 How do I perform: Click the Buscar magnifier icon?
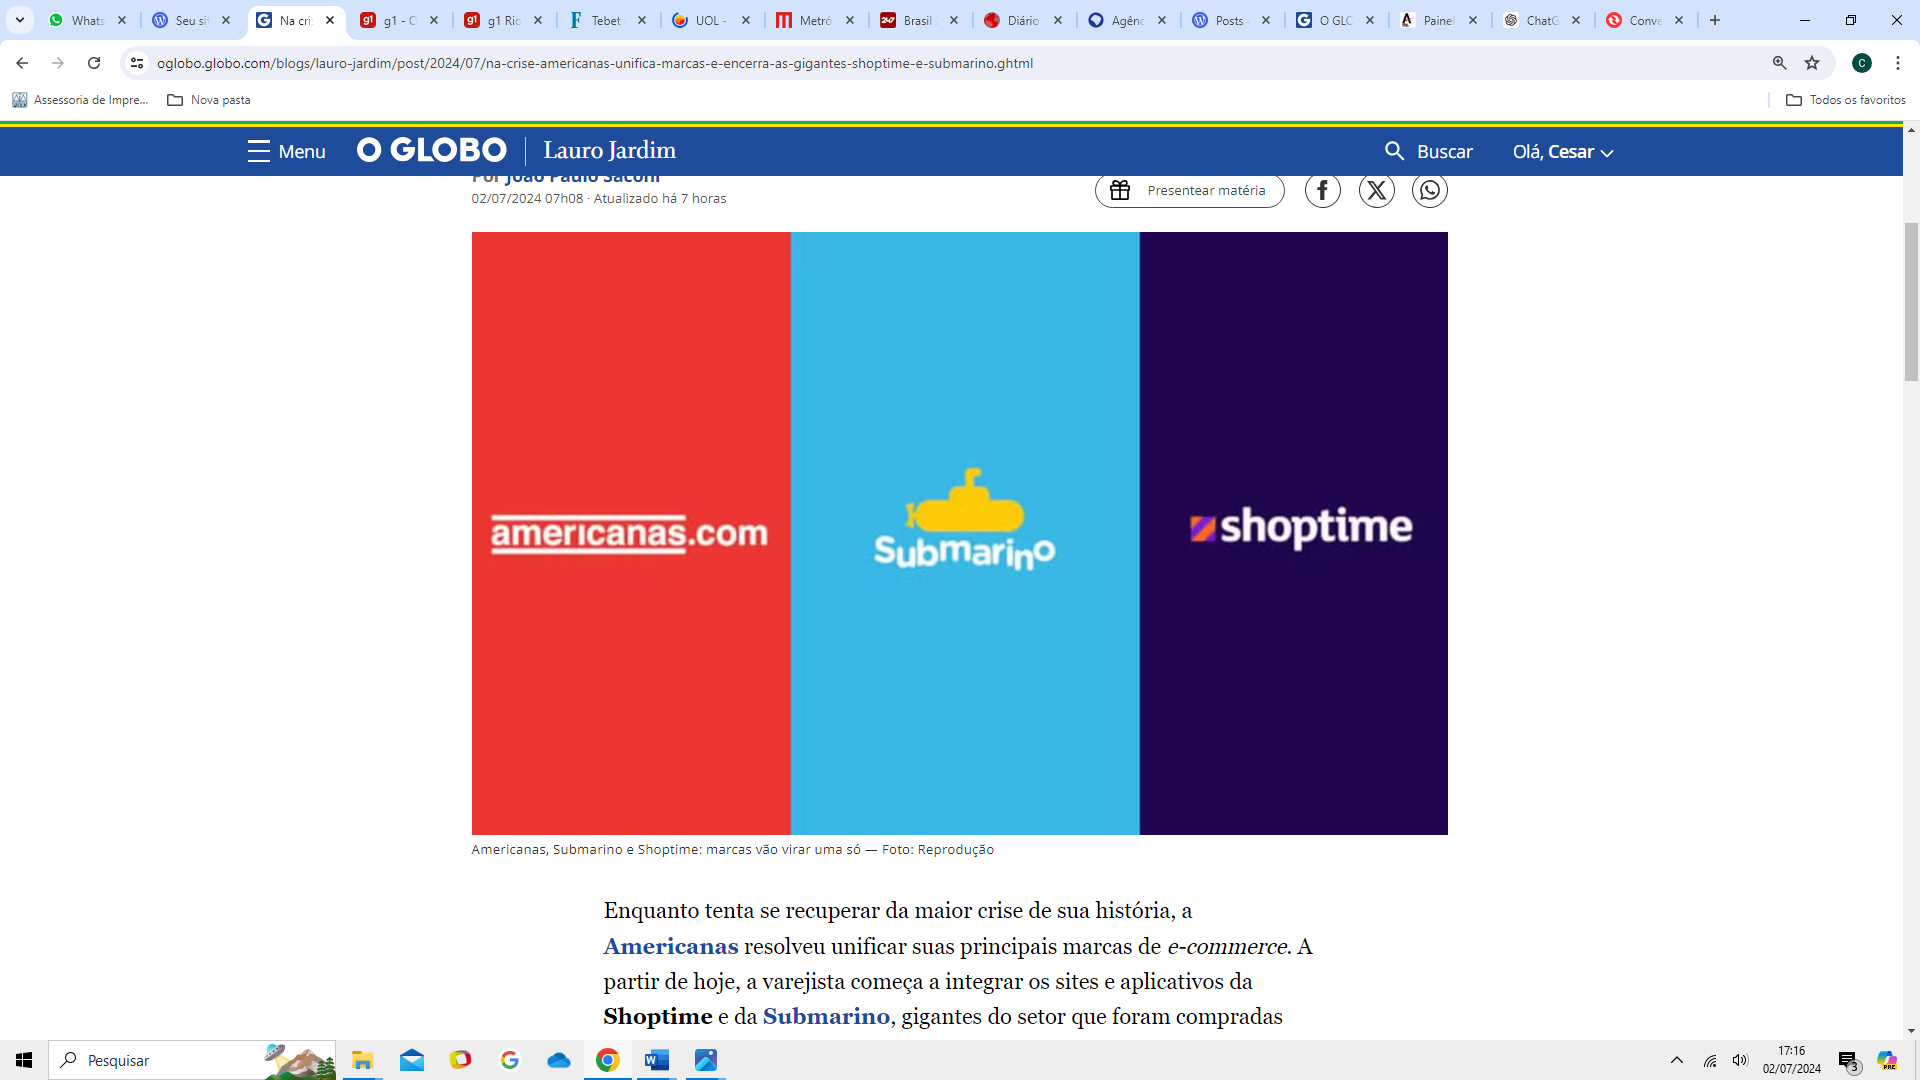pyautogui.click(x=1394, y=151)
